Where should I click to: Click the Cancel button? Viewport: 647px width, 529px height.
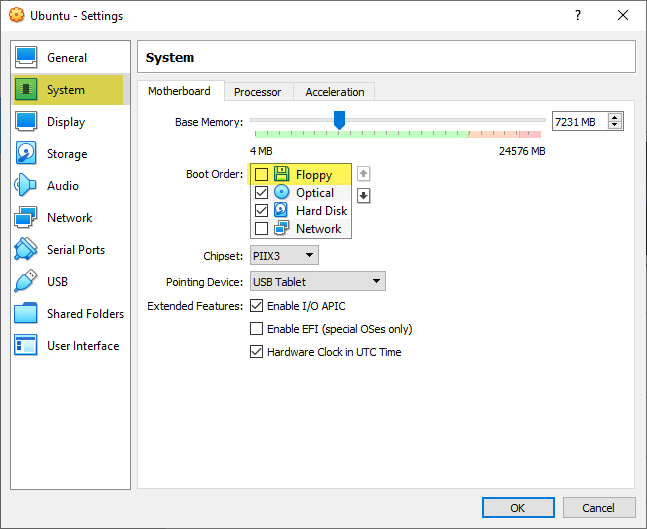coord(598,508)
